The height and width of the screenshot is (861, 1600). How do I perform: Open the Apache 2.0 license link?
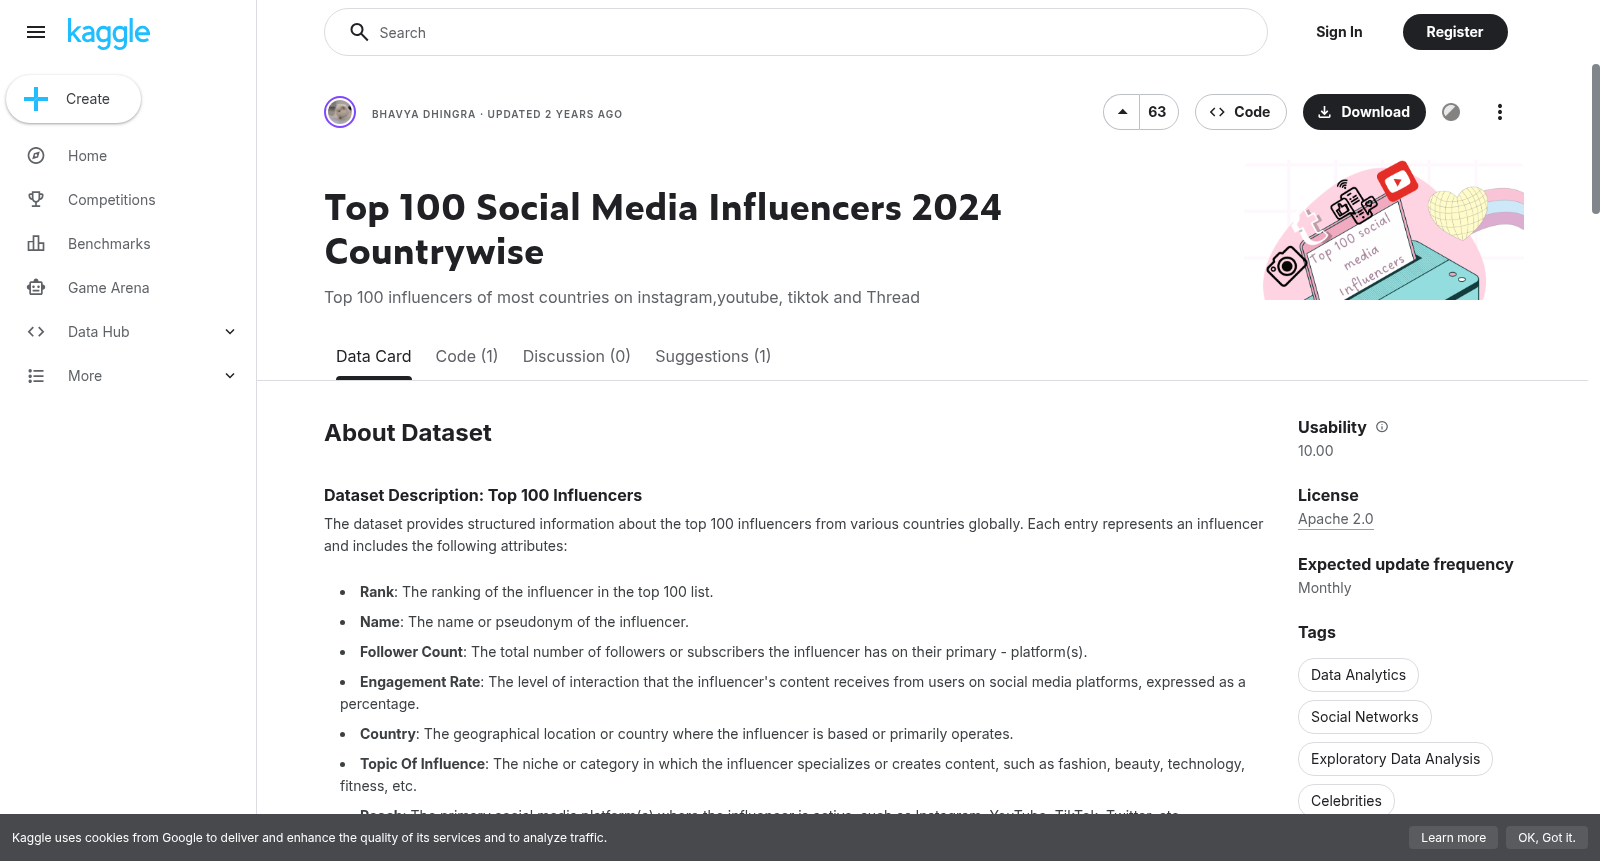coord(1336,519)
